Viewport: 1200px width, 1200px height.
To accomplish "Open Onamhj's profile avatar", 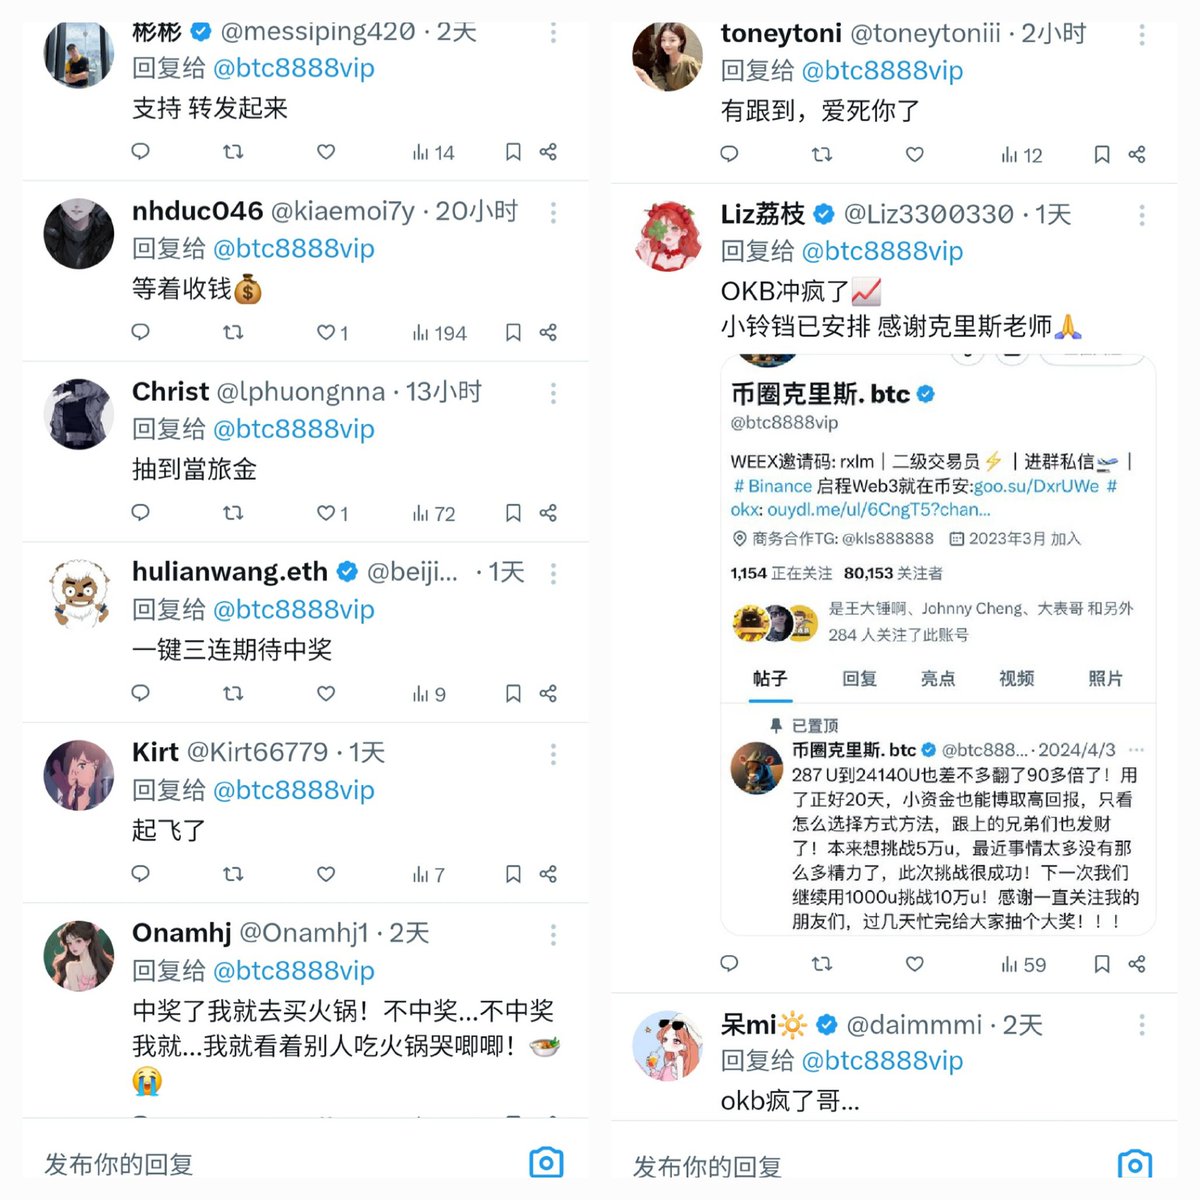I will point(79,956).
